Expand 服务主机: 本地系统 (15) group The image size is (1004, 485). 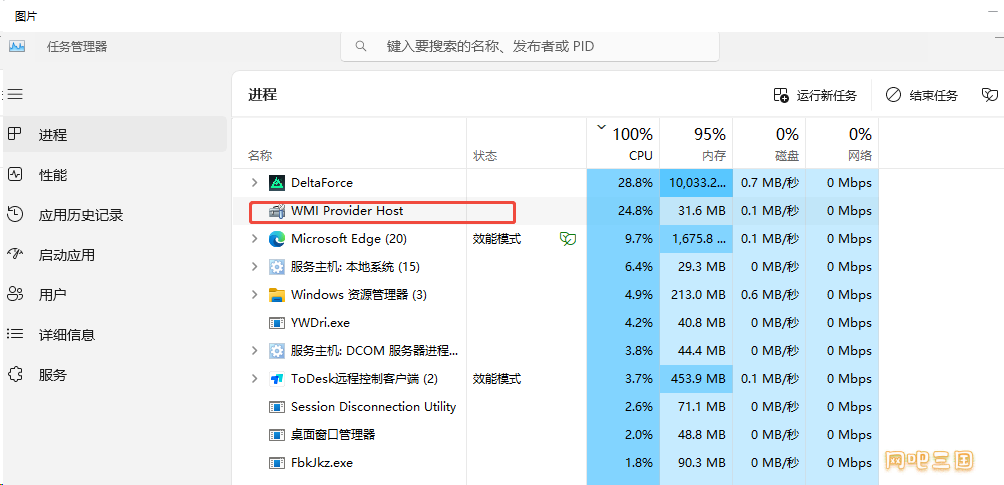point(255,267)
